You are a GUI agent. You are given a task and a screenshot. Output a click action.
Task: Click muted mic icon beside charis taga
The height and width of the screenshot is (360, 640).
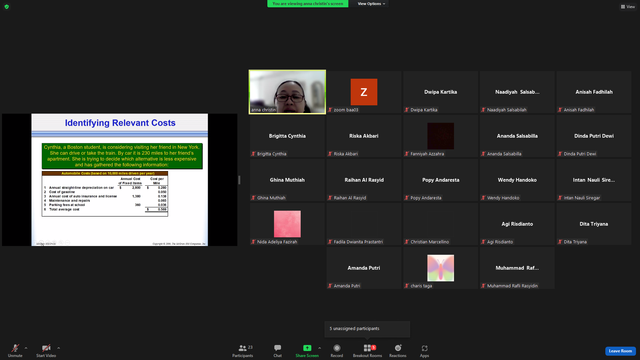pyautogui.click(x=407, y=286)
